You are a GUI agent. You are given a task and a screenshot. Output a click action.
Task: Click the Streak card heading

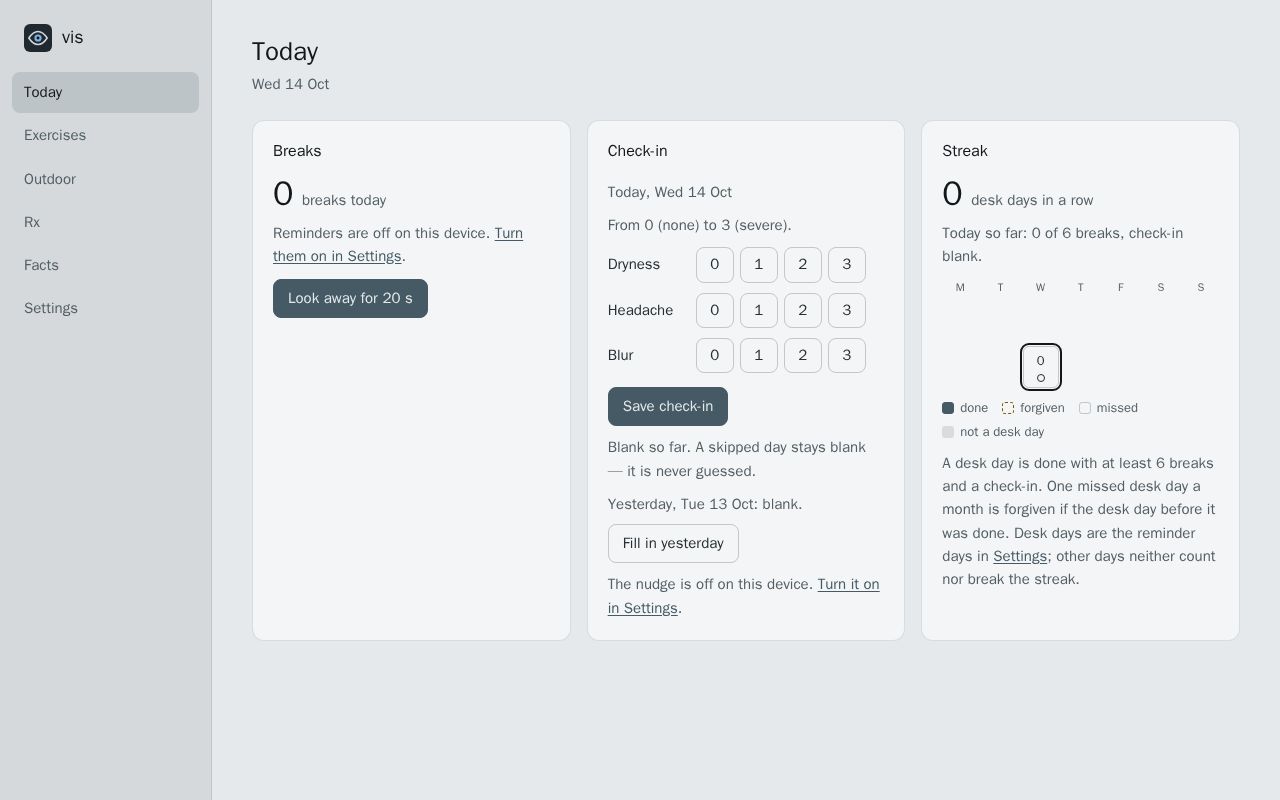(965, 151)
